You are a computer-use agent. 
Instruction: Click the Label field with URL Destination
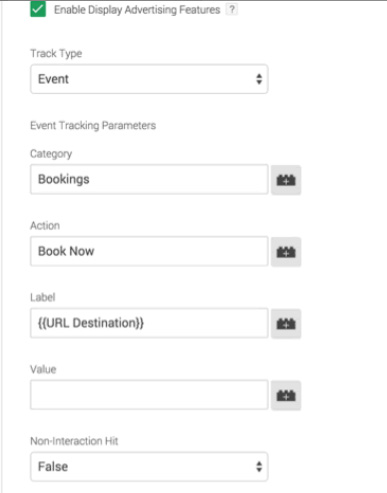[149, 323]
